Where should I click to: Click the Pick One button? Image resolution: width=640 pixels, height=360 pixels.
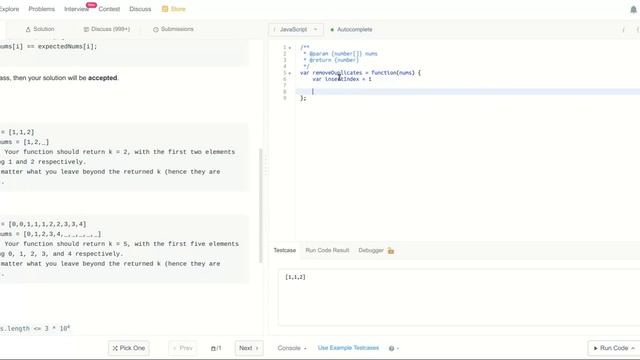[x=129, y=348]
